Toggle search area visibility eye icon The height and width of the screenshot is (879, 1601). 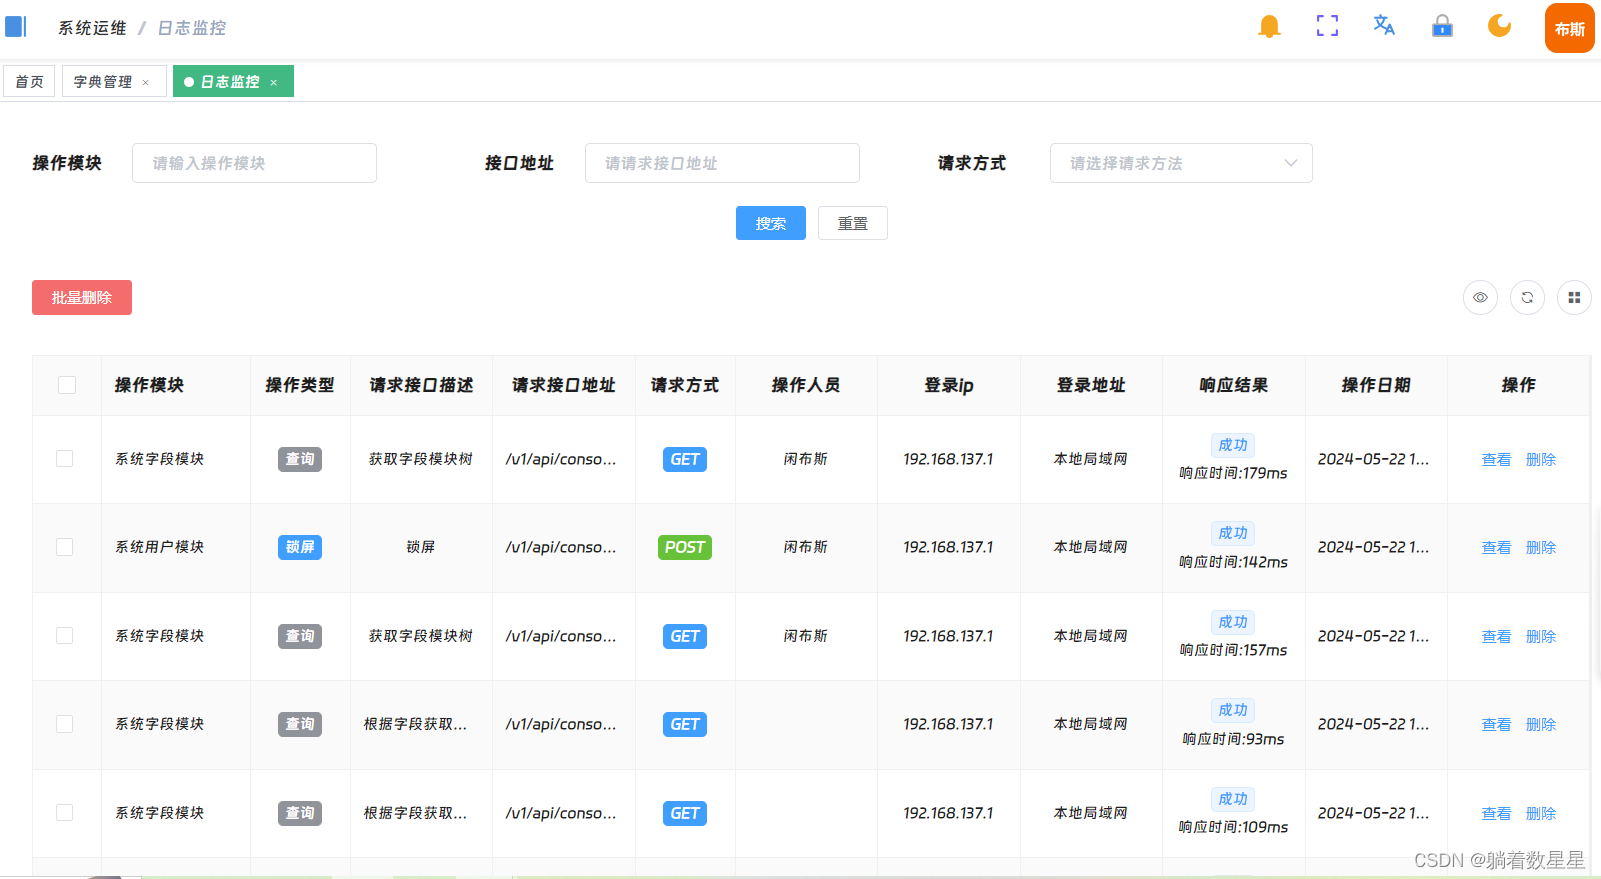(1480, 297)
